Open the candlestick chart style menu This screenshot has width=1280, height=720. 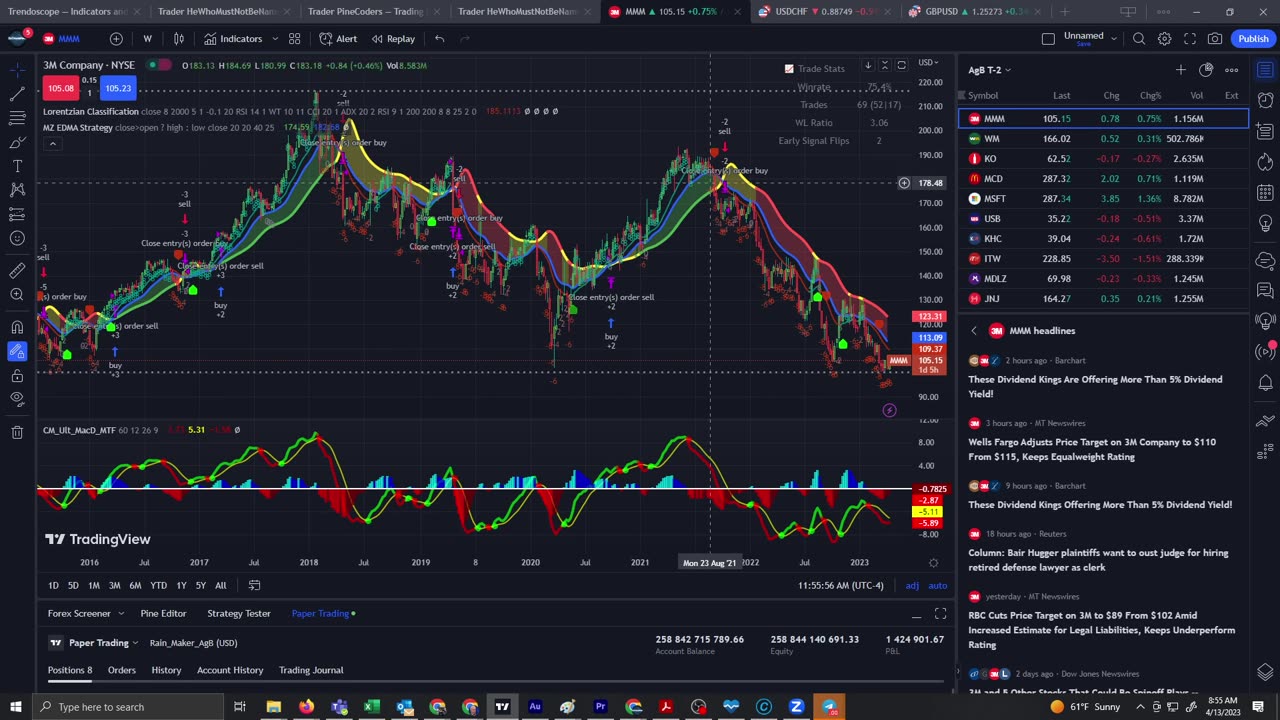coord(179,39)
